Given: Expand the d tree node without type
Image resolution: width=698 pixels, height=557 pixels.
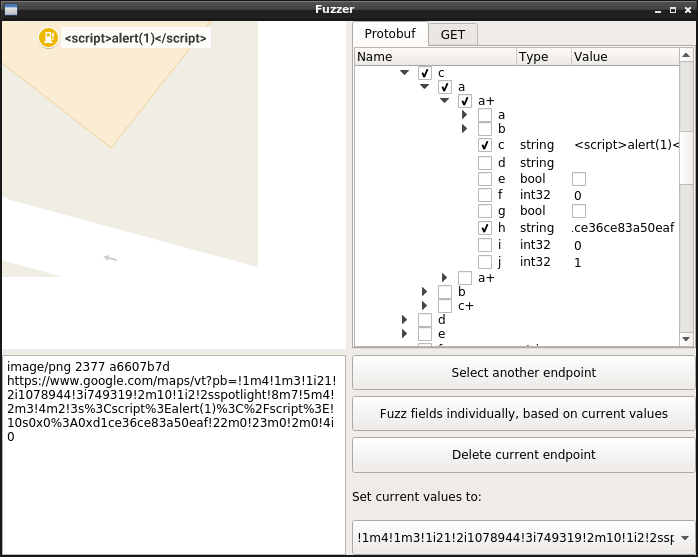Looking at the screenshot, I should (404, 320).
